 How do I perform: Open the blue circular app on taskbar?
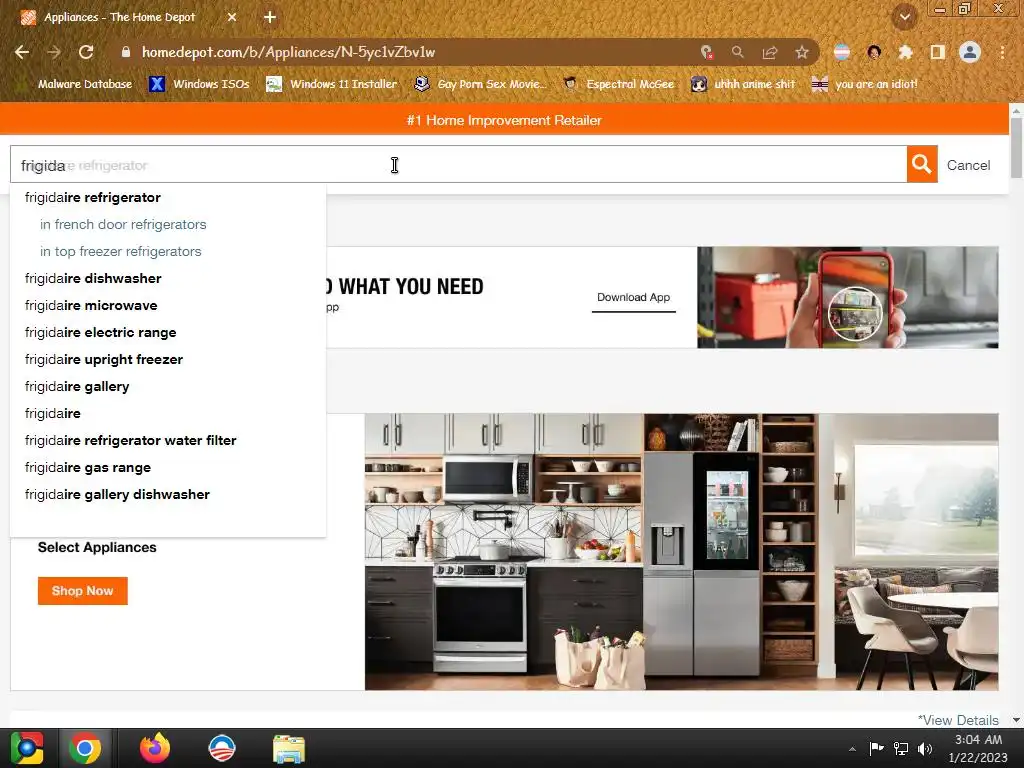click(221, 748)
